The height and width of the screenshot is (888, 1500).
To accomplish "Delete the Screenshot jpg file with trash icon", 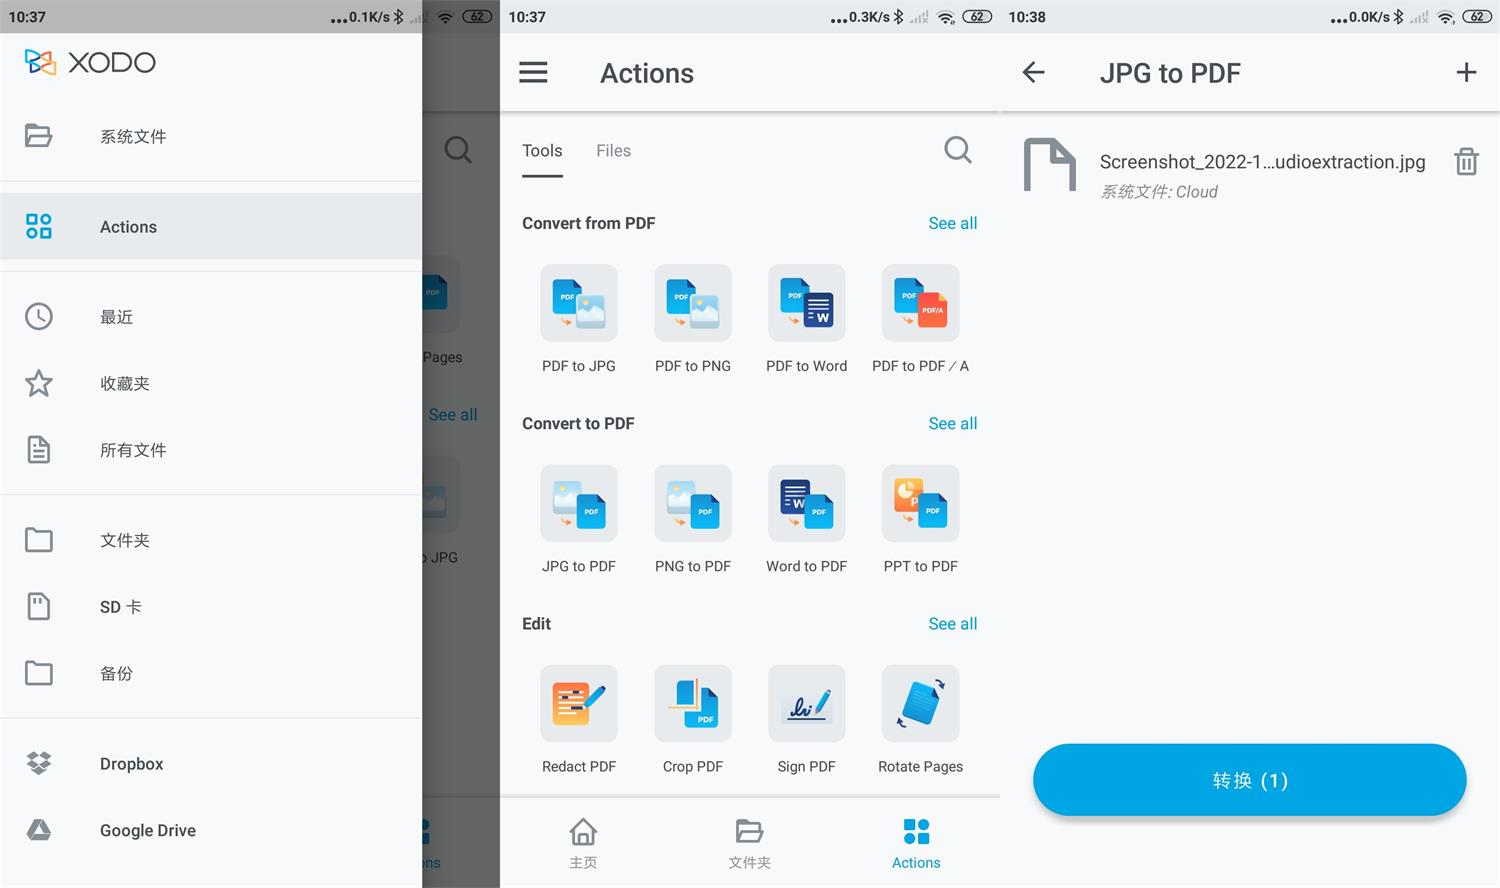I will (x=1466, y=162).
